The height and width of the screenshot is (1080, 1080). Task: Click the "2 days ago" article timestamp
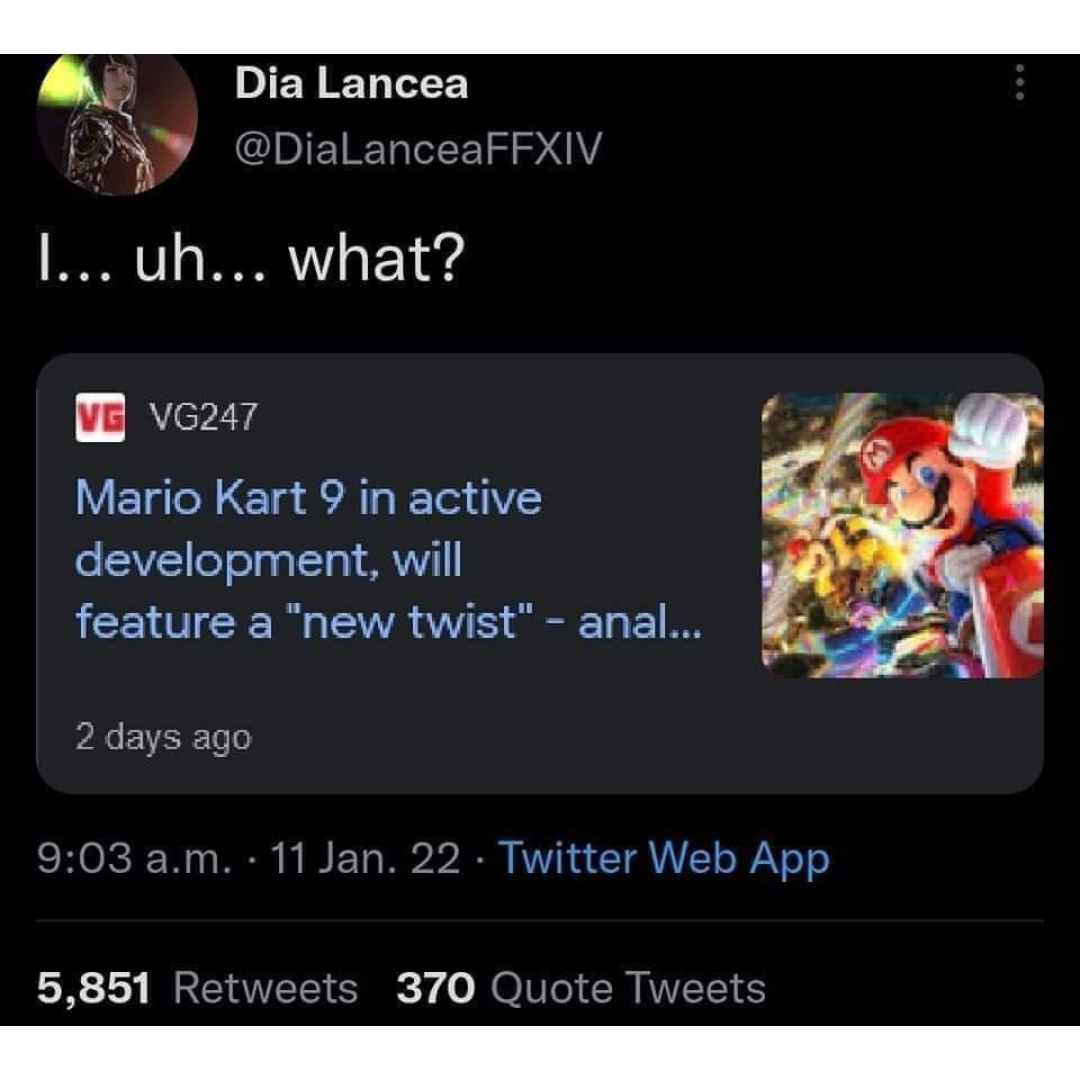tap(163, 738)
